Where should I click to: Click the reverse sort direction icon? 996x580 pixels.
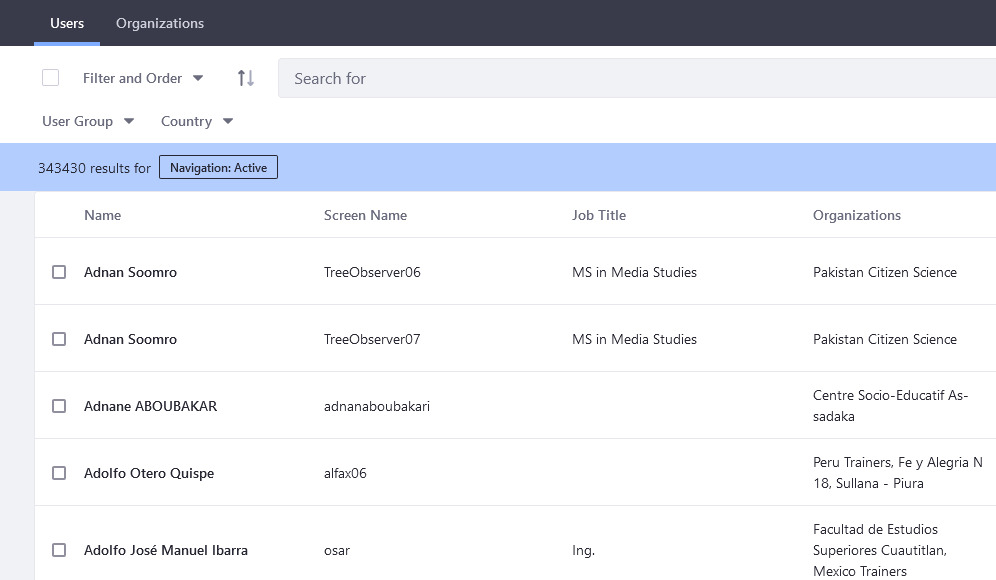coord(245,78)
